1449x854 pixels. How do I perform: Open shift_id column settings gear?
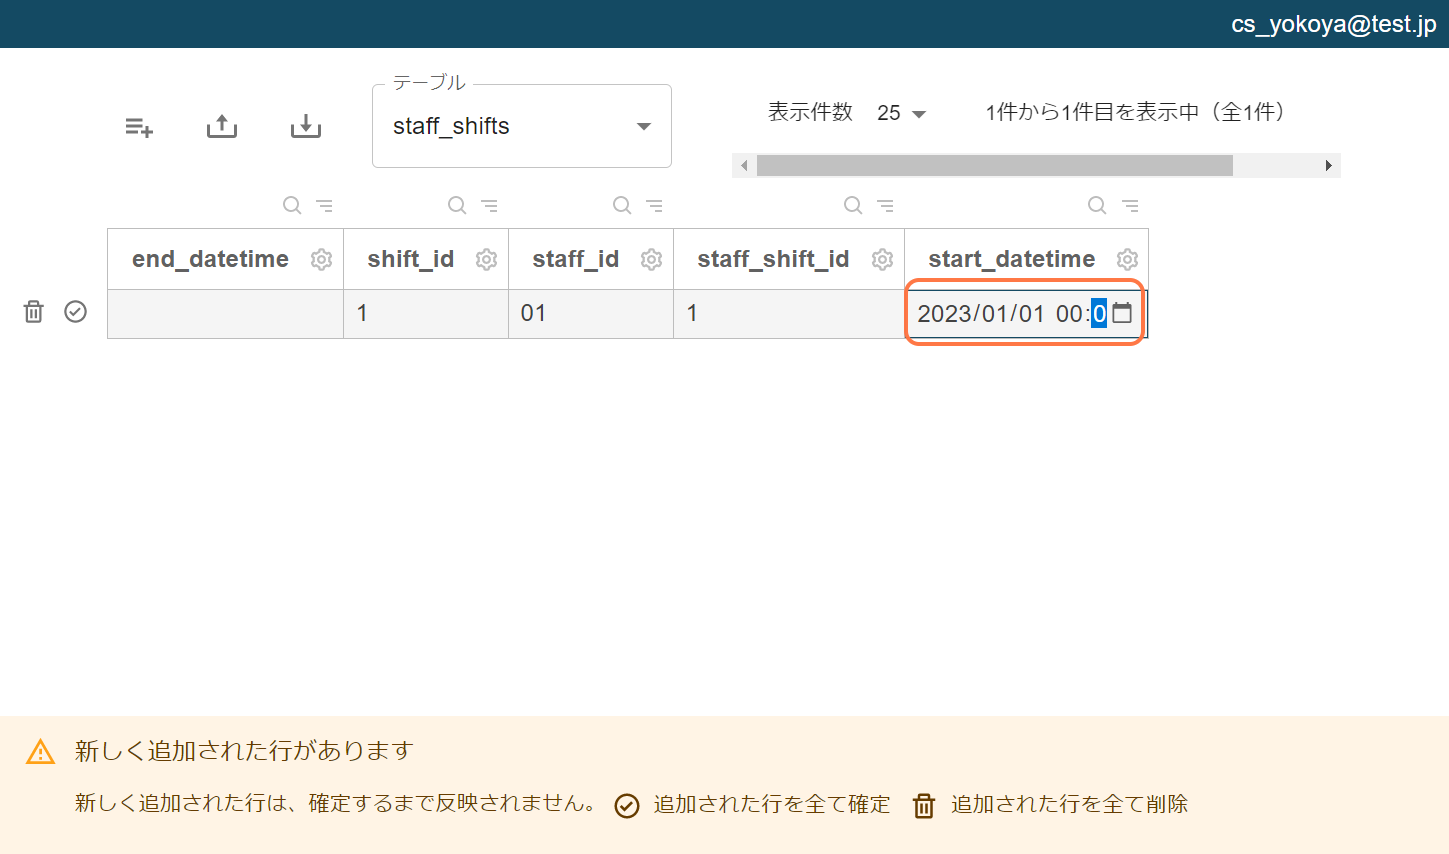[x=486, y=259]
